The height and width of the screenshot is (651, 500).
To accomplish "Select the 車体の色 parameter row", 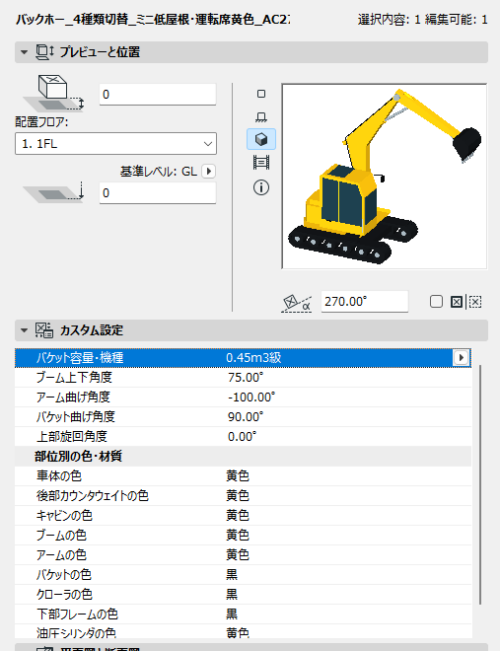I will pyautogui.click(x=243, y=476).
